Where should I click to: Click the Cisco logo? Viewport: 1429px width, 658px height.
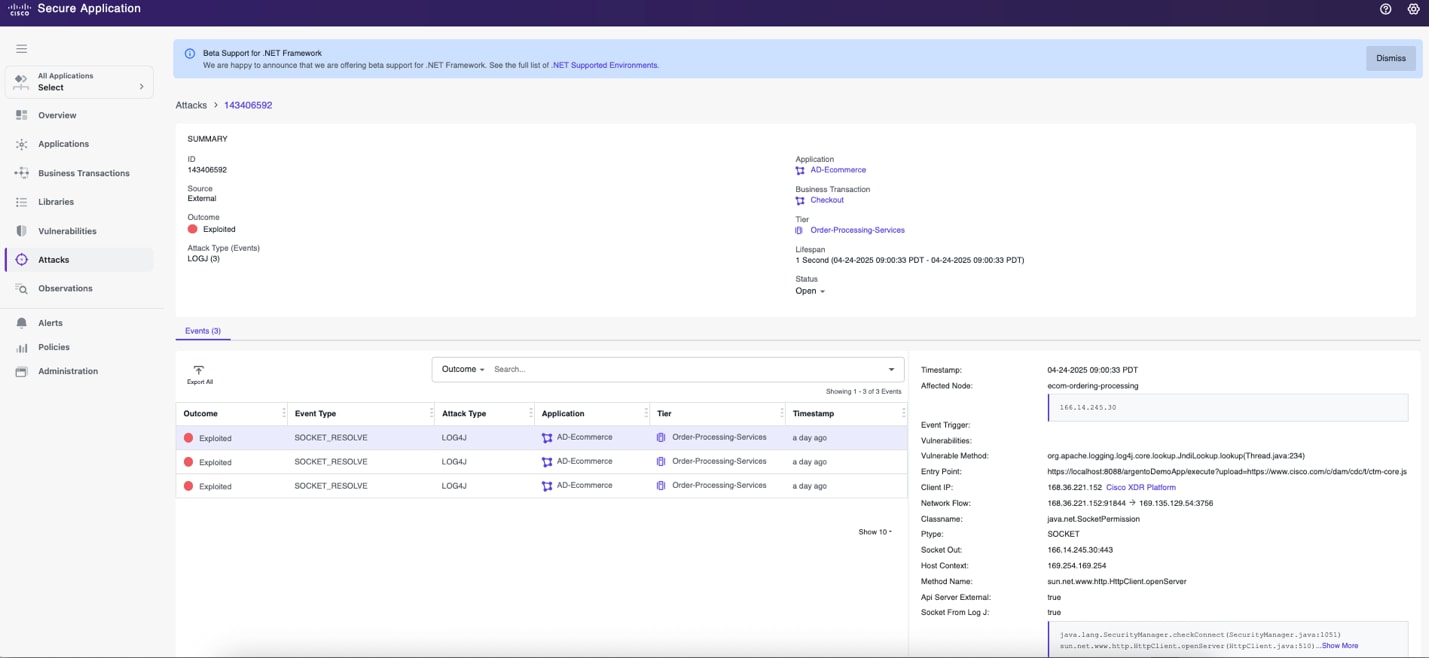pos(20,9)
